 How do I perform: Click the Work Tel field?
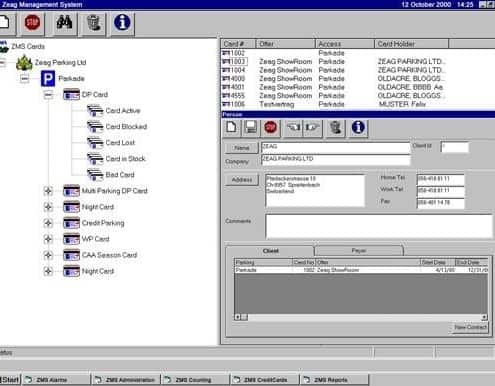(x=440, y=191)
